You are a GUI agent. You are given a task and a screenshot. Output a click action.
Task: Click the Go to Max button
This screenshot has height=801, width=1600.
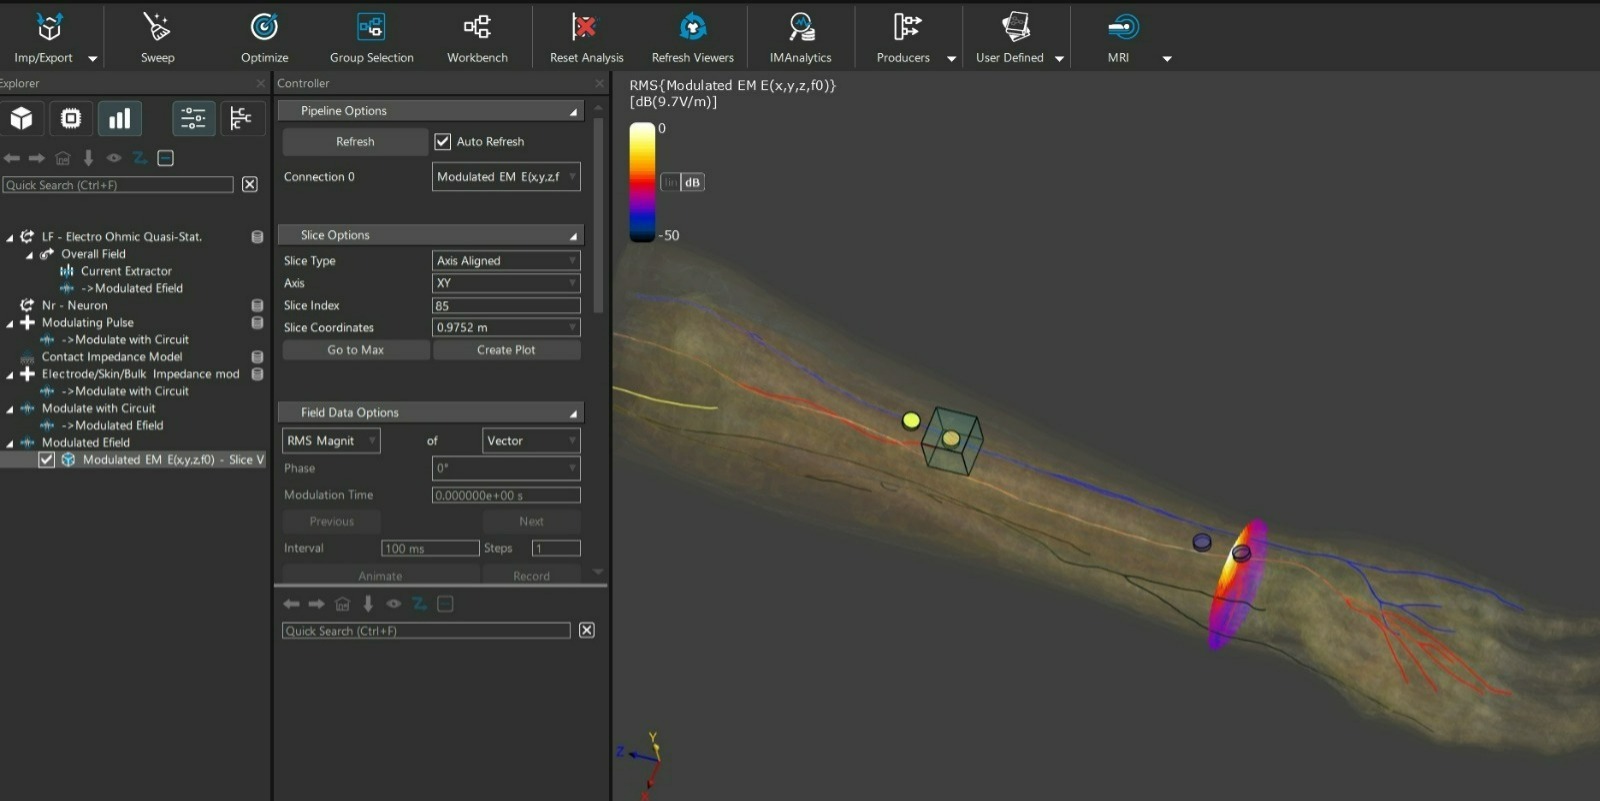(356, 350)
